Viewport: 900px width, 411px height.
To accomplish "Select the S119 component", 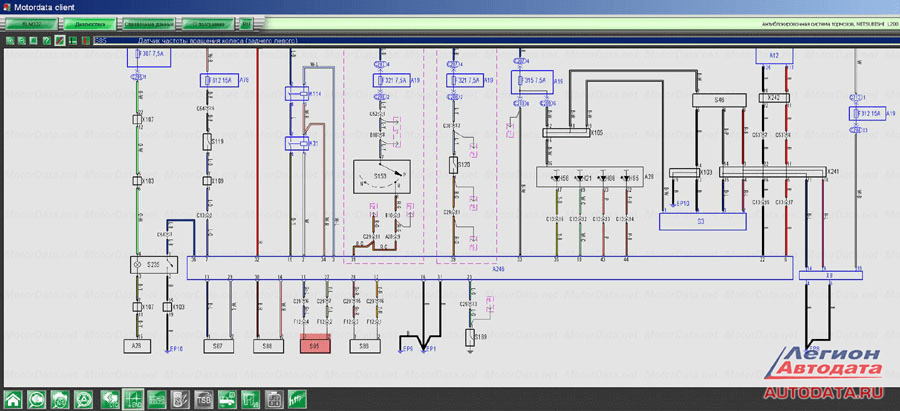I will coord(208,141).
